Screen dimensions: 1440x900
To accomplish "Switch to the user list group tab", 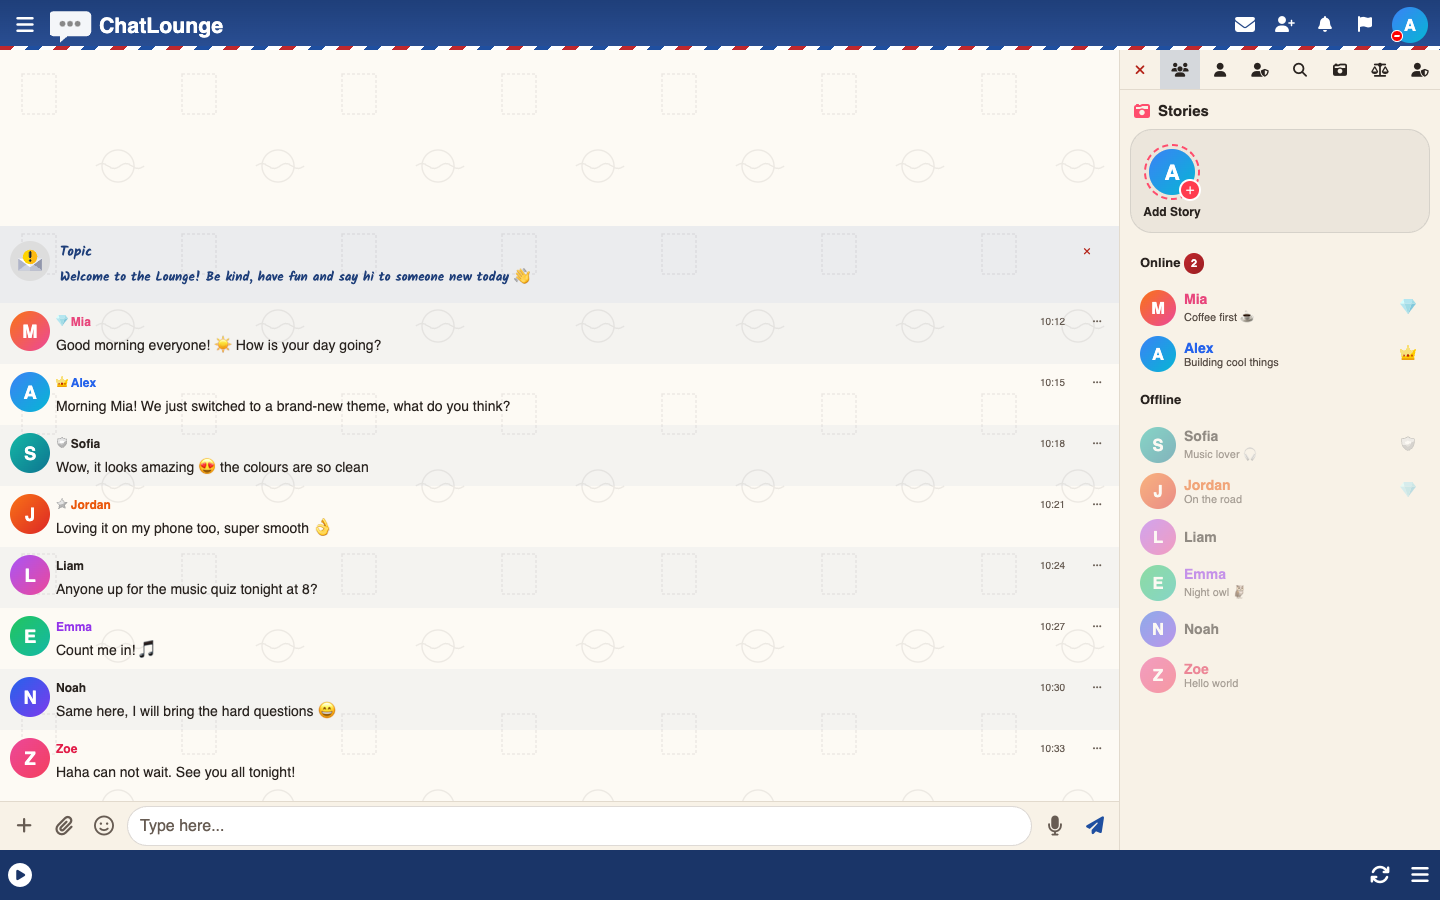I will click(x=1180, y=70).
